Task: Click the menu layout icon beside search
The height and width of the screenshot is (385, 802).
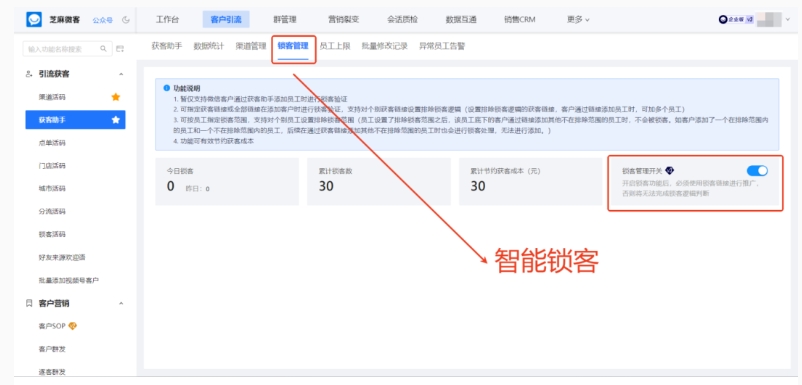Action: (x=120, y=49)
